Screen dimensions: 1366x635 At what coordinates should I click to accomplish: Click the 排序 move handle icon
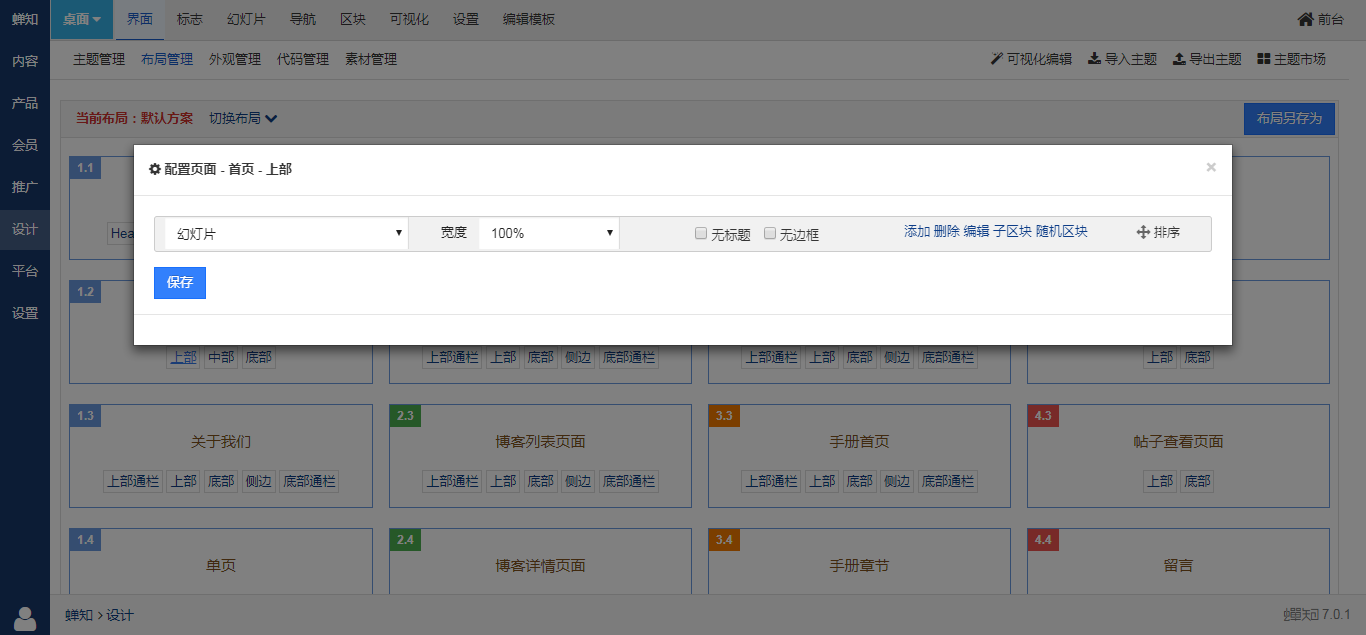point(1144,232)
